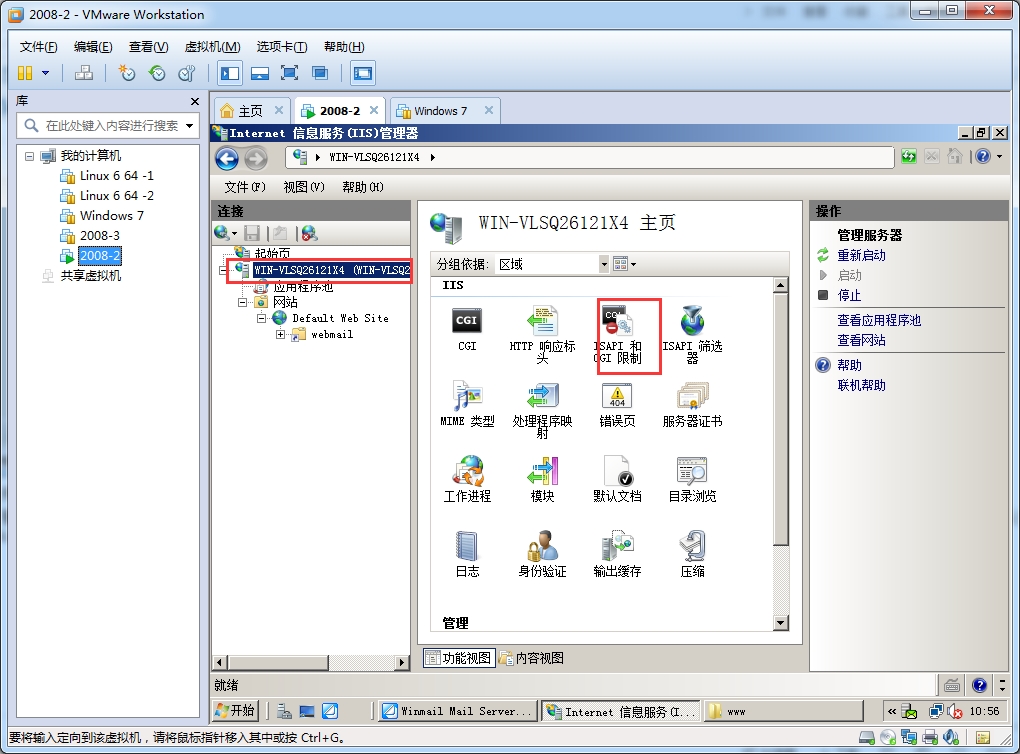Open the CGI feature icon
The image size is (1020, 754).
[466, 329]
